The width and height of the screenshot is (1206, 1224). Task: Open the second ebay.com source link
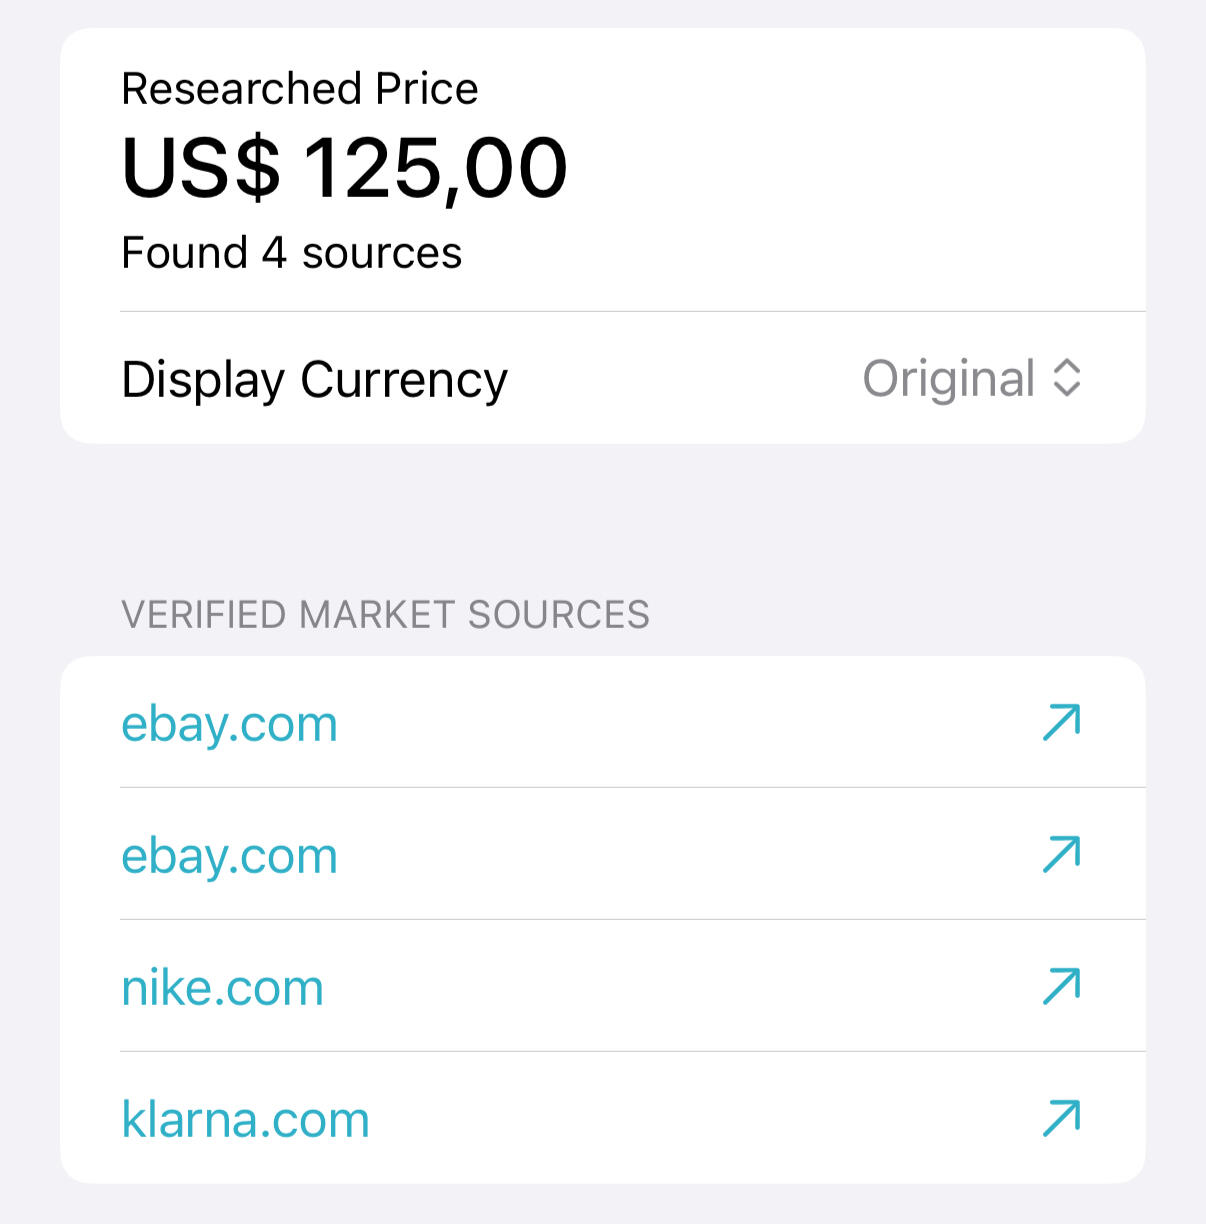click(x=229, y=856)
